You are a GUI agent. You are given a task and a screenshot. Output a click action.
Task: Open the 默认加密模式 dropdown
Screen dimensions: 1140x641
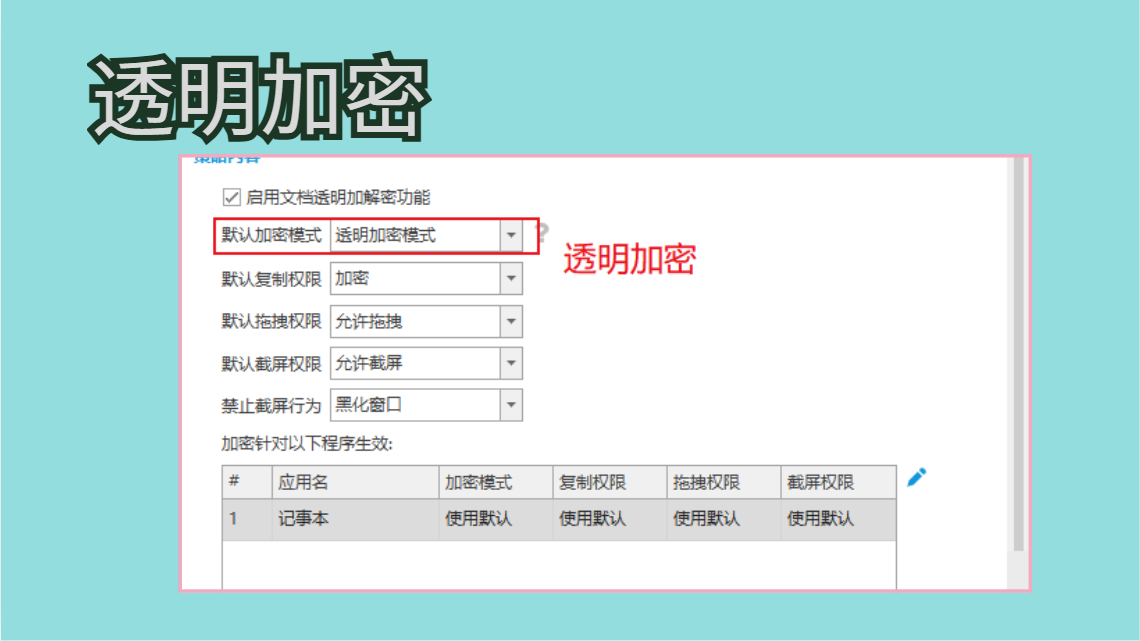426,235
